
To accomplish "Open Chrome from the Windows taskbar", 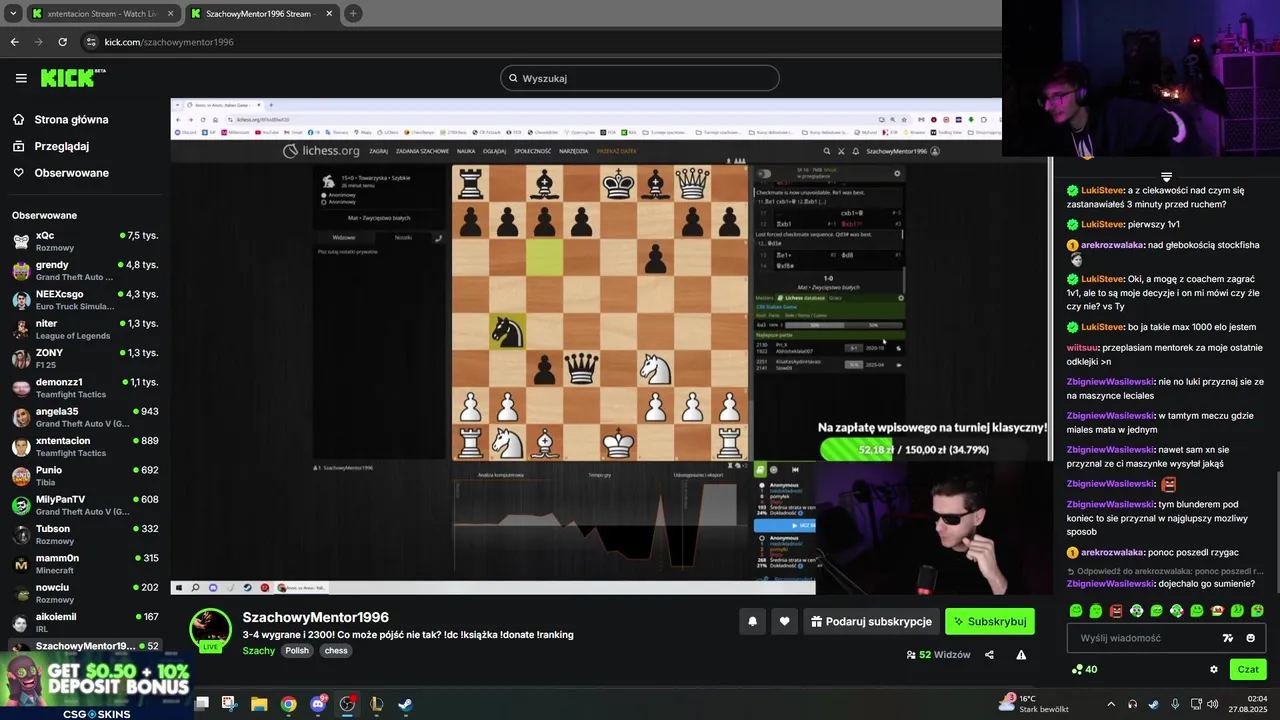I will [288, 704].
